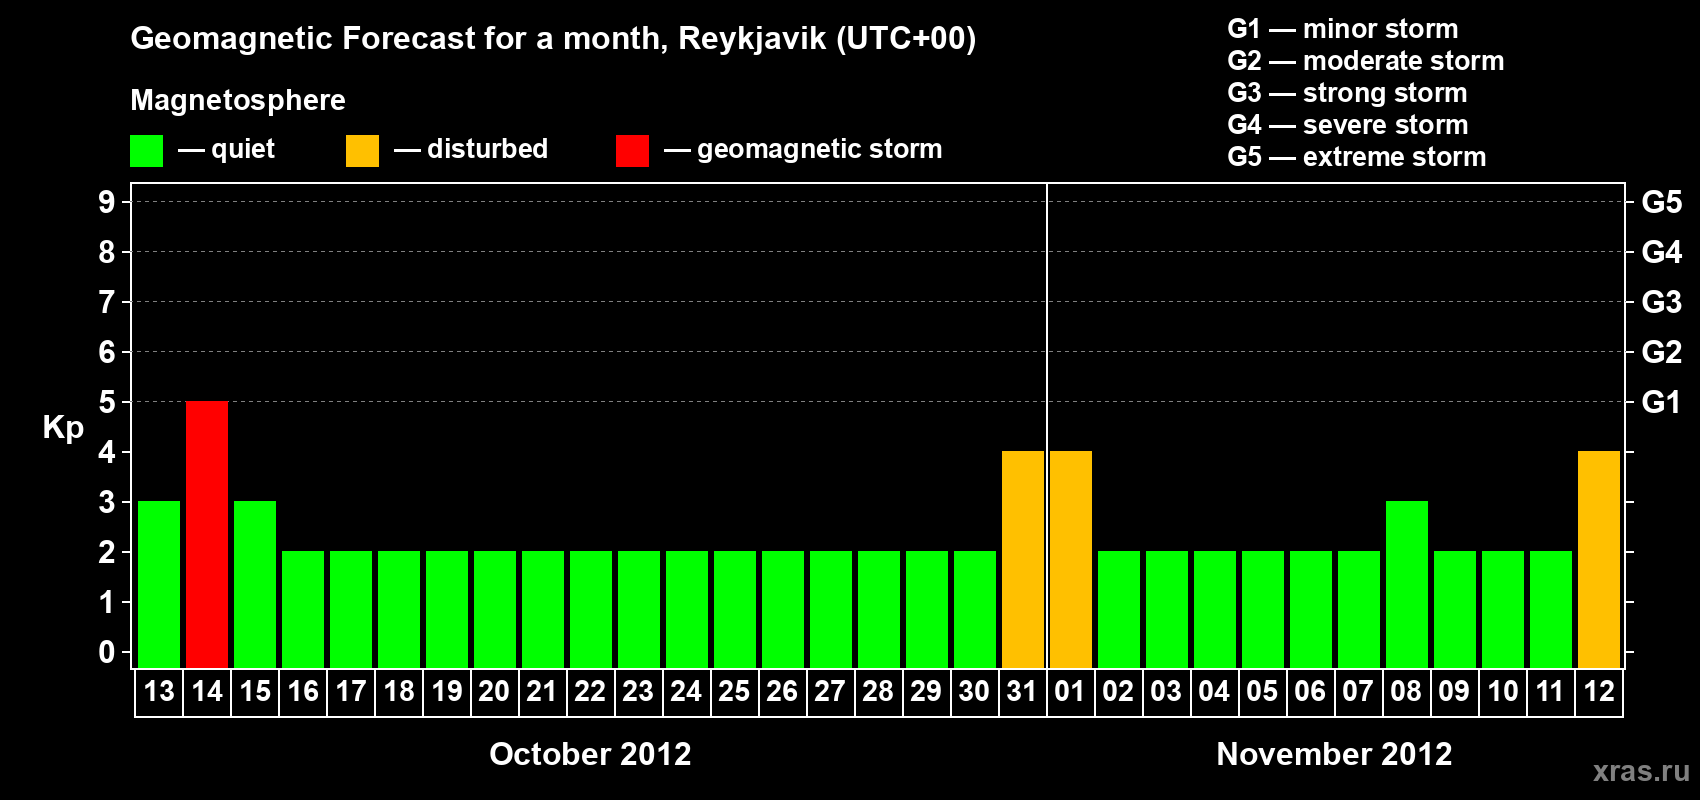
Task: Click the G2 marker on right axis
Action: [1661, 352]
